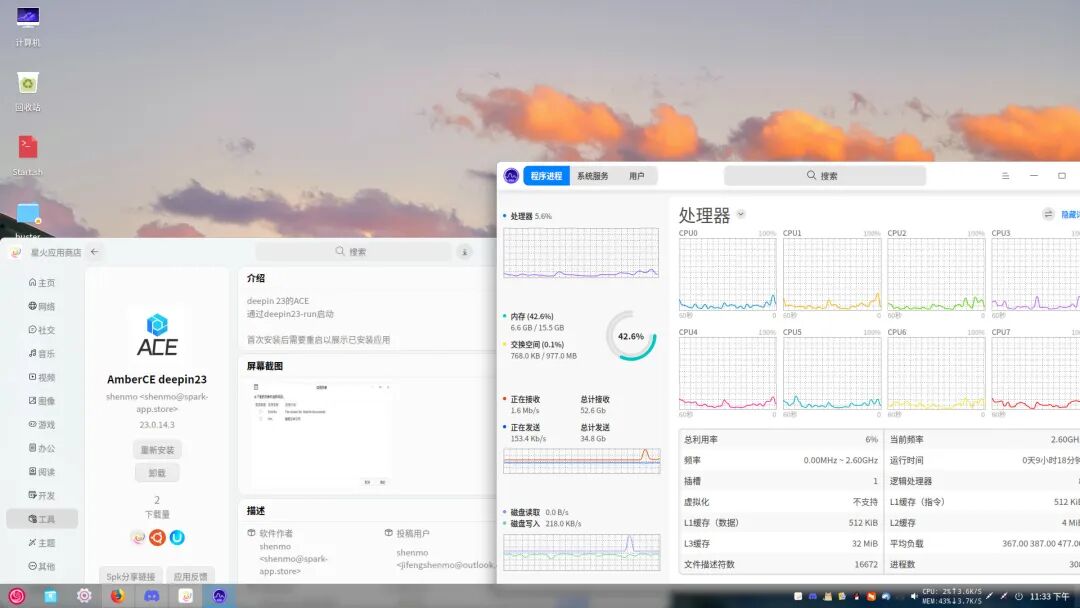Viewport: 1080px width, 608px height.
Task: Switch to the 系统服务 tab
Action: (x=592, y=176)
